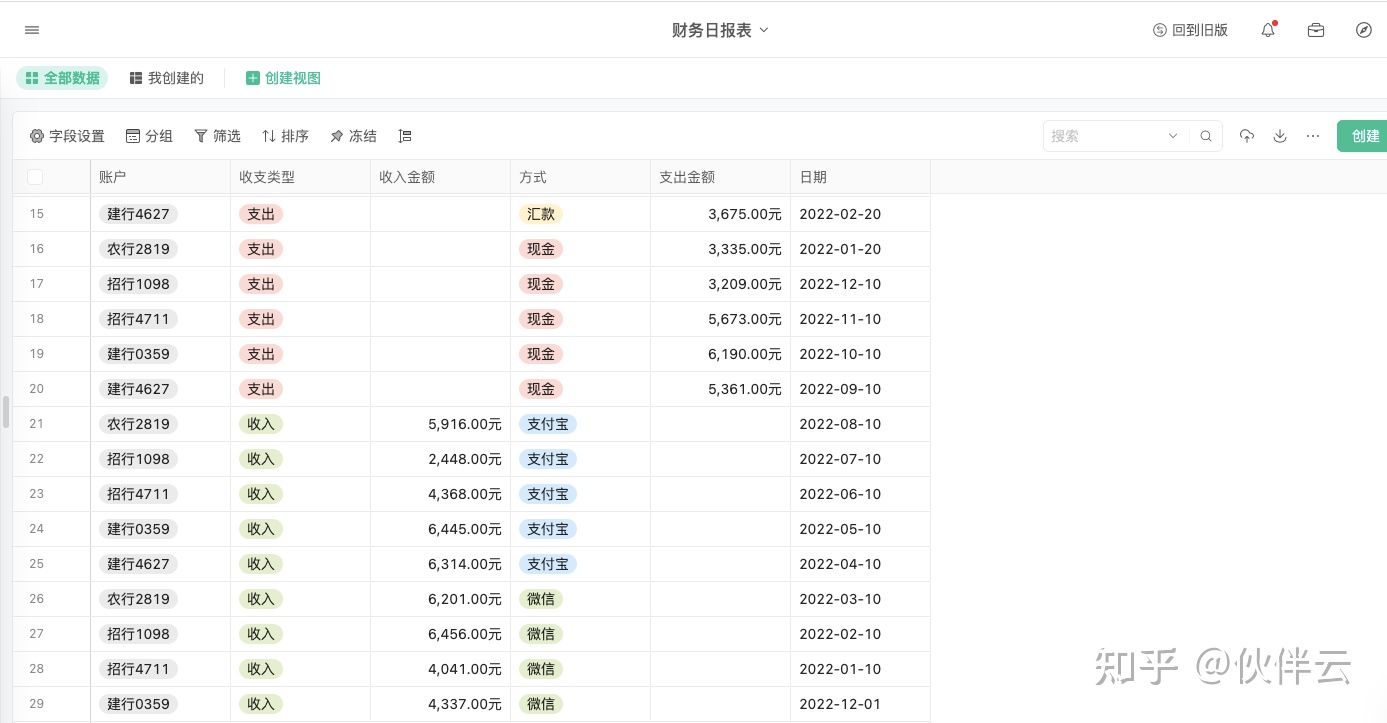
Task: Click amount 6,190.00元
Action: [x=745, y=354]
